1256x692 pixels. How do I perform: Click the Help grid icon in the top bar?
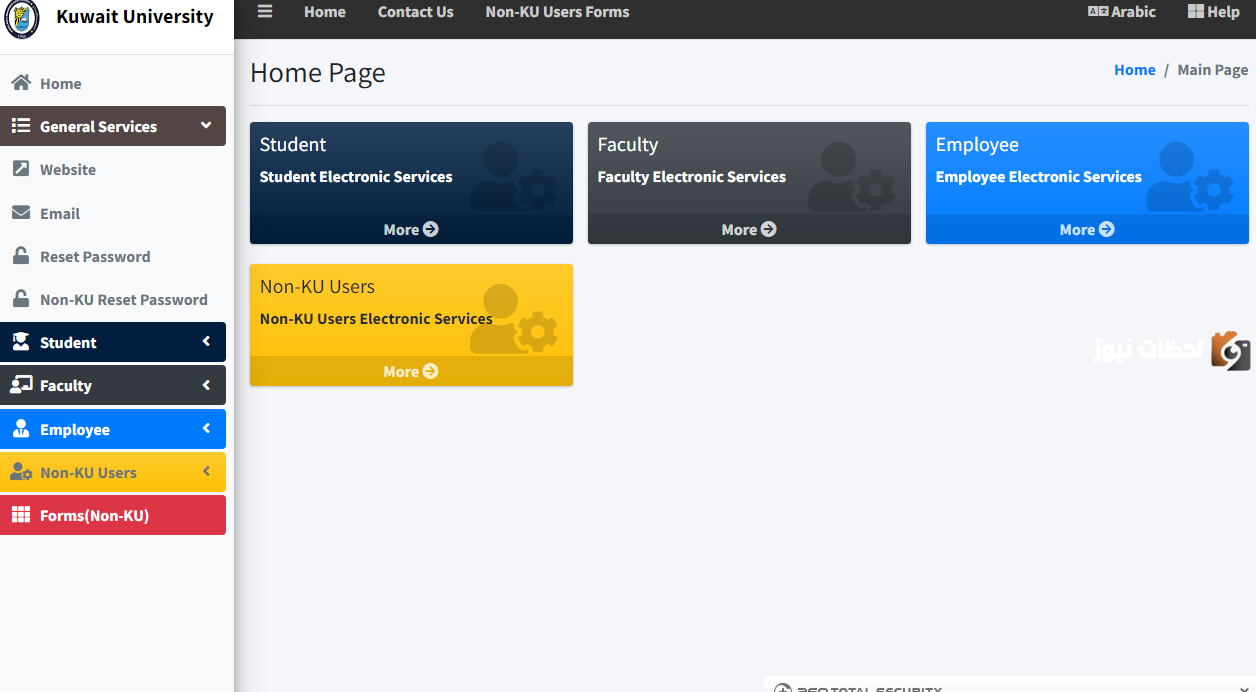coord(1196,12)
